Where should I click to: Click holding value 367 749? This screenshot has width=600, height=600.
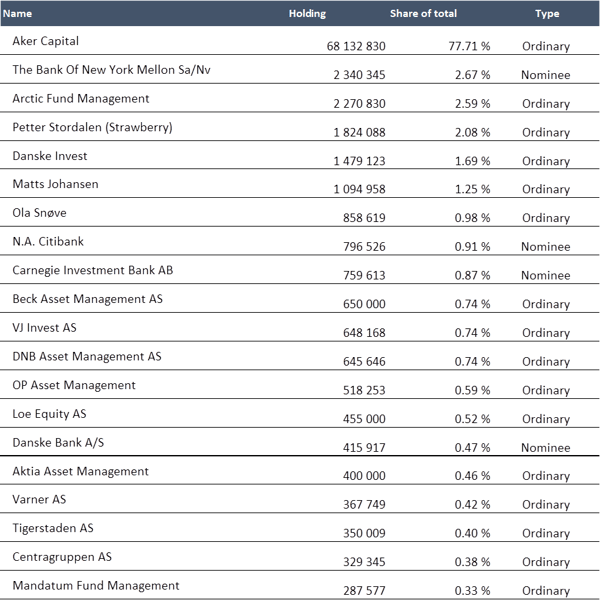pyautogui.click(x=364, y=505)
